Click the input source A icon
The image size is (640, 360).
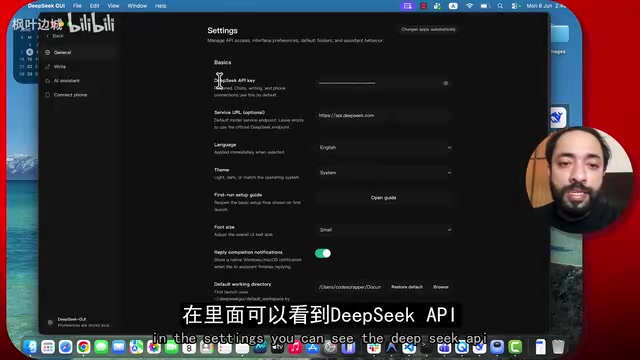(x=453, y=6)
